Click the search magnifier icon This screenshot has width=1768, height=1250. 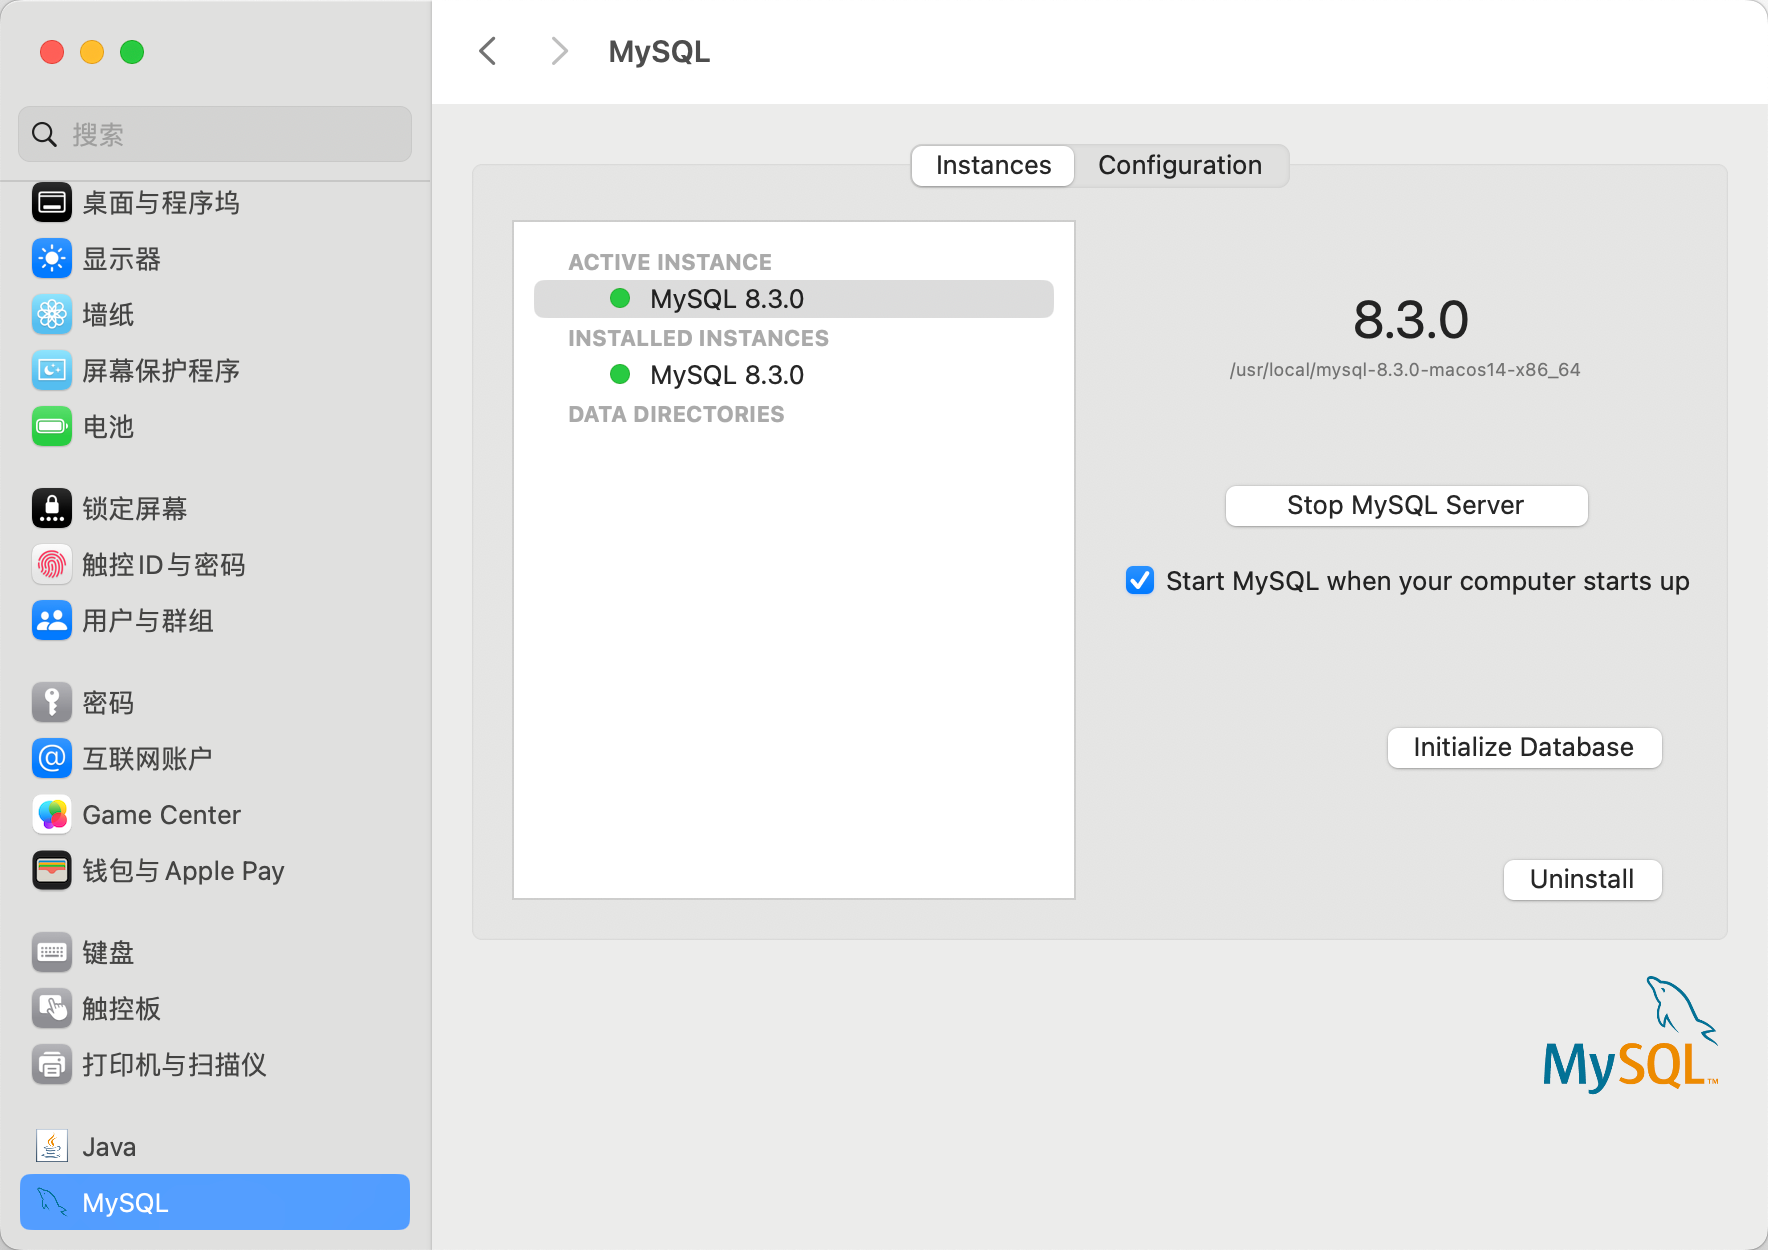44,135
